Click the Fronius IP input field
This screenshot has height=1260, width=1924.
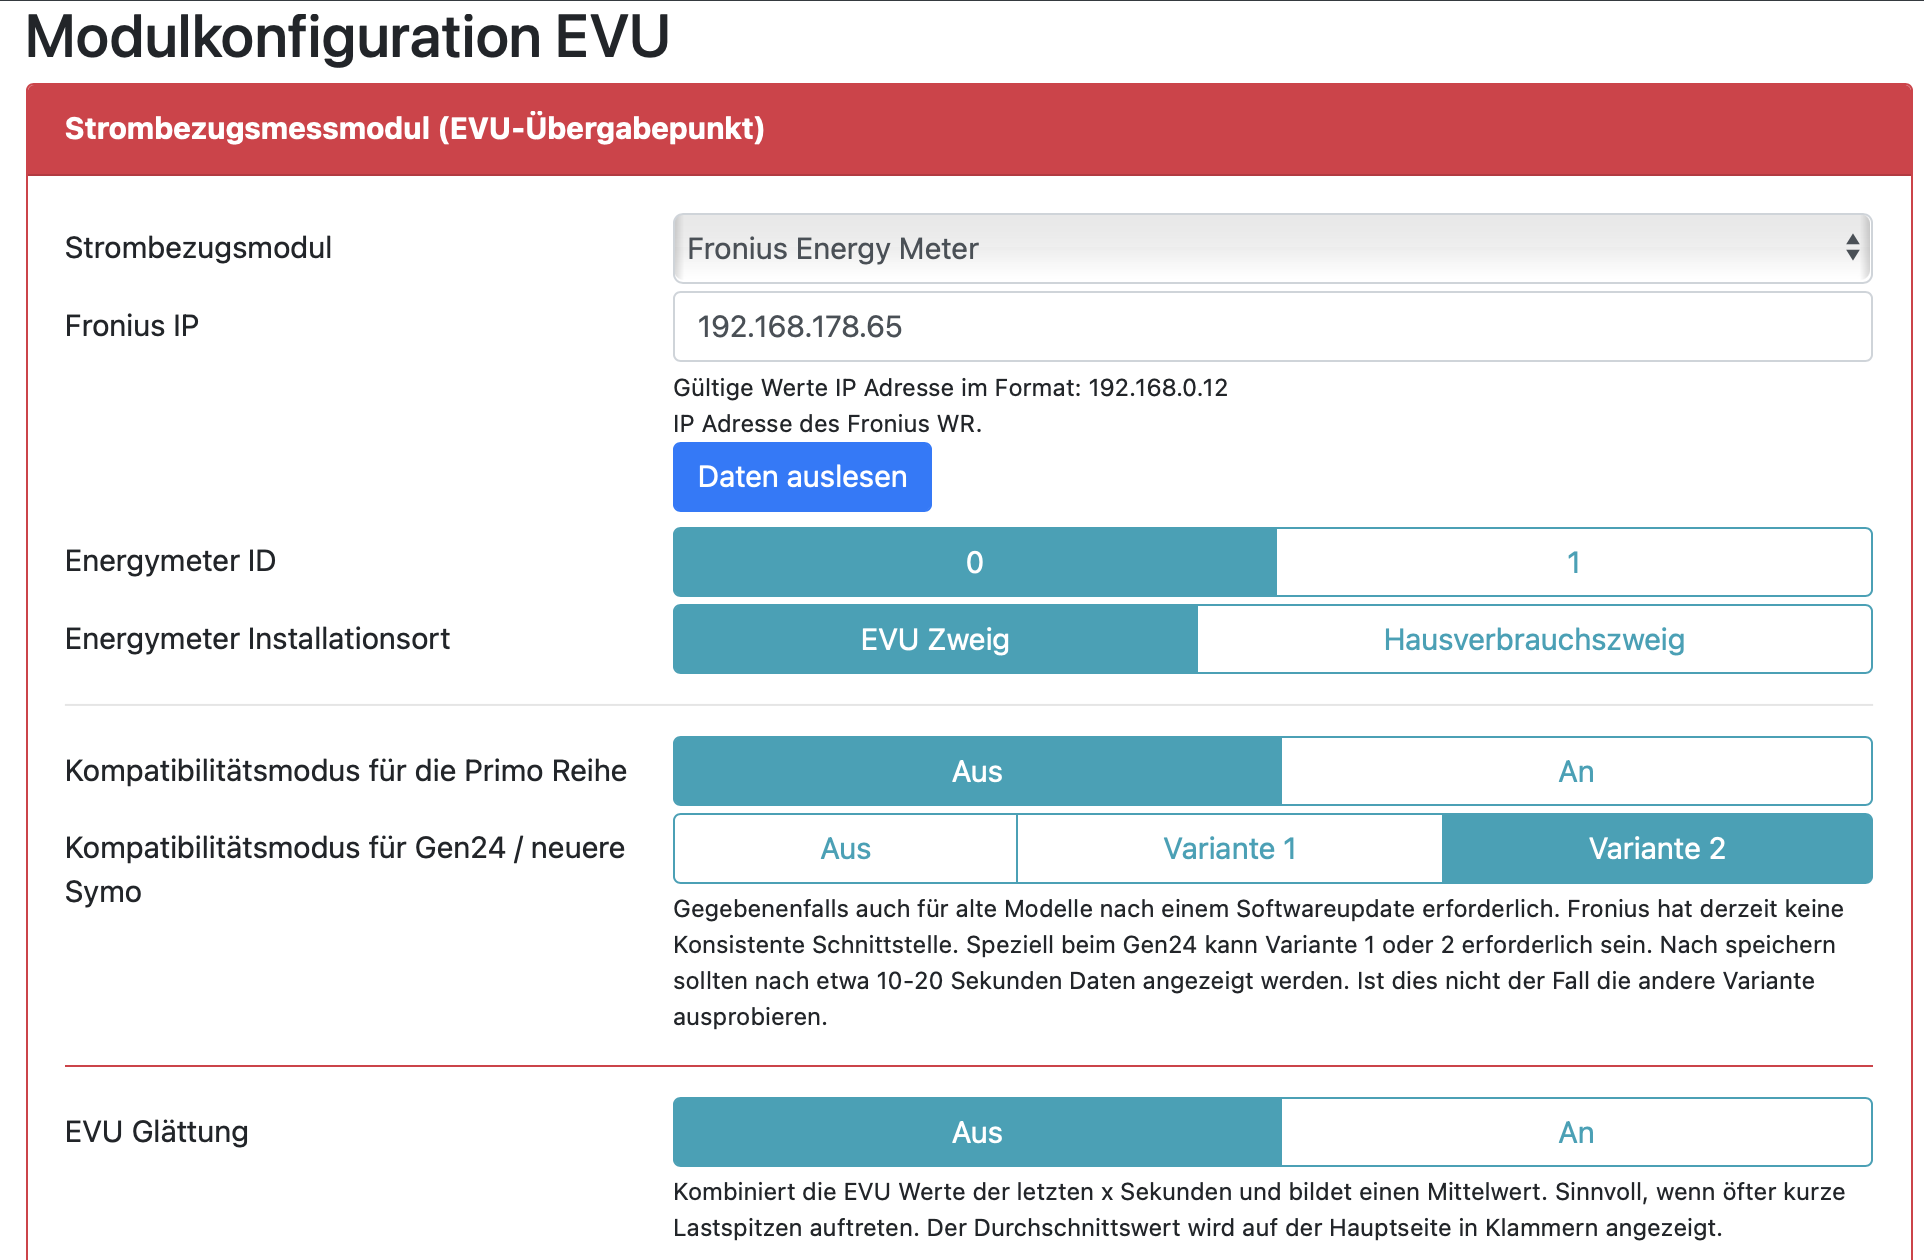(x=1270, y=327)
